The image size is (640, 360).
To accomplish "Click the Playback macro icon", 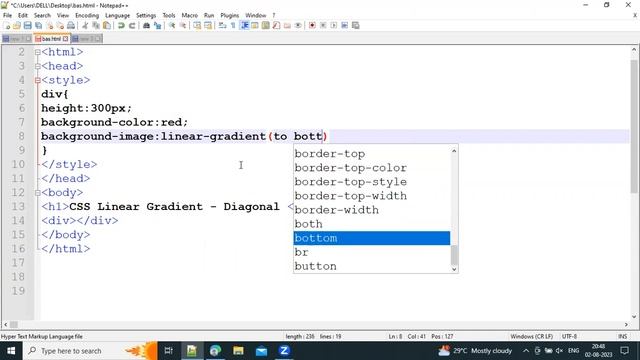I will coord(333,25).
